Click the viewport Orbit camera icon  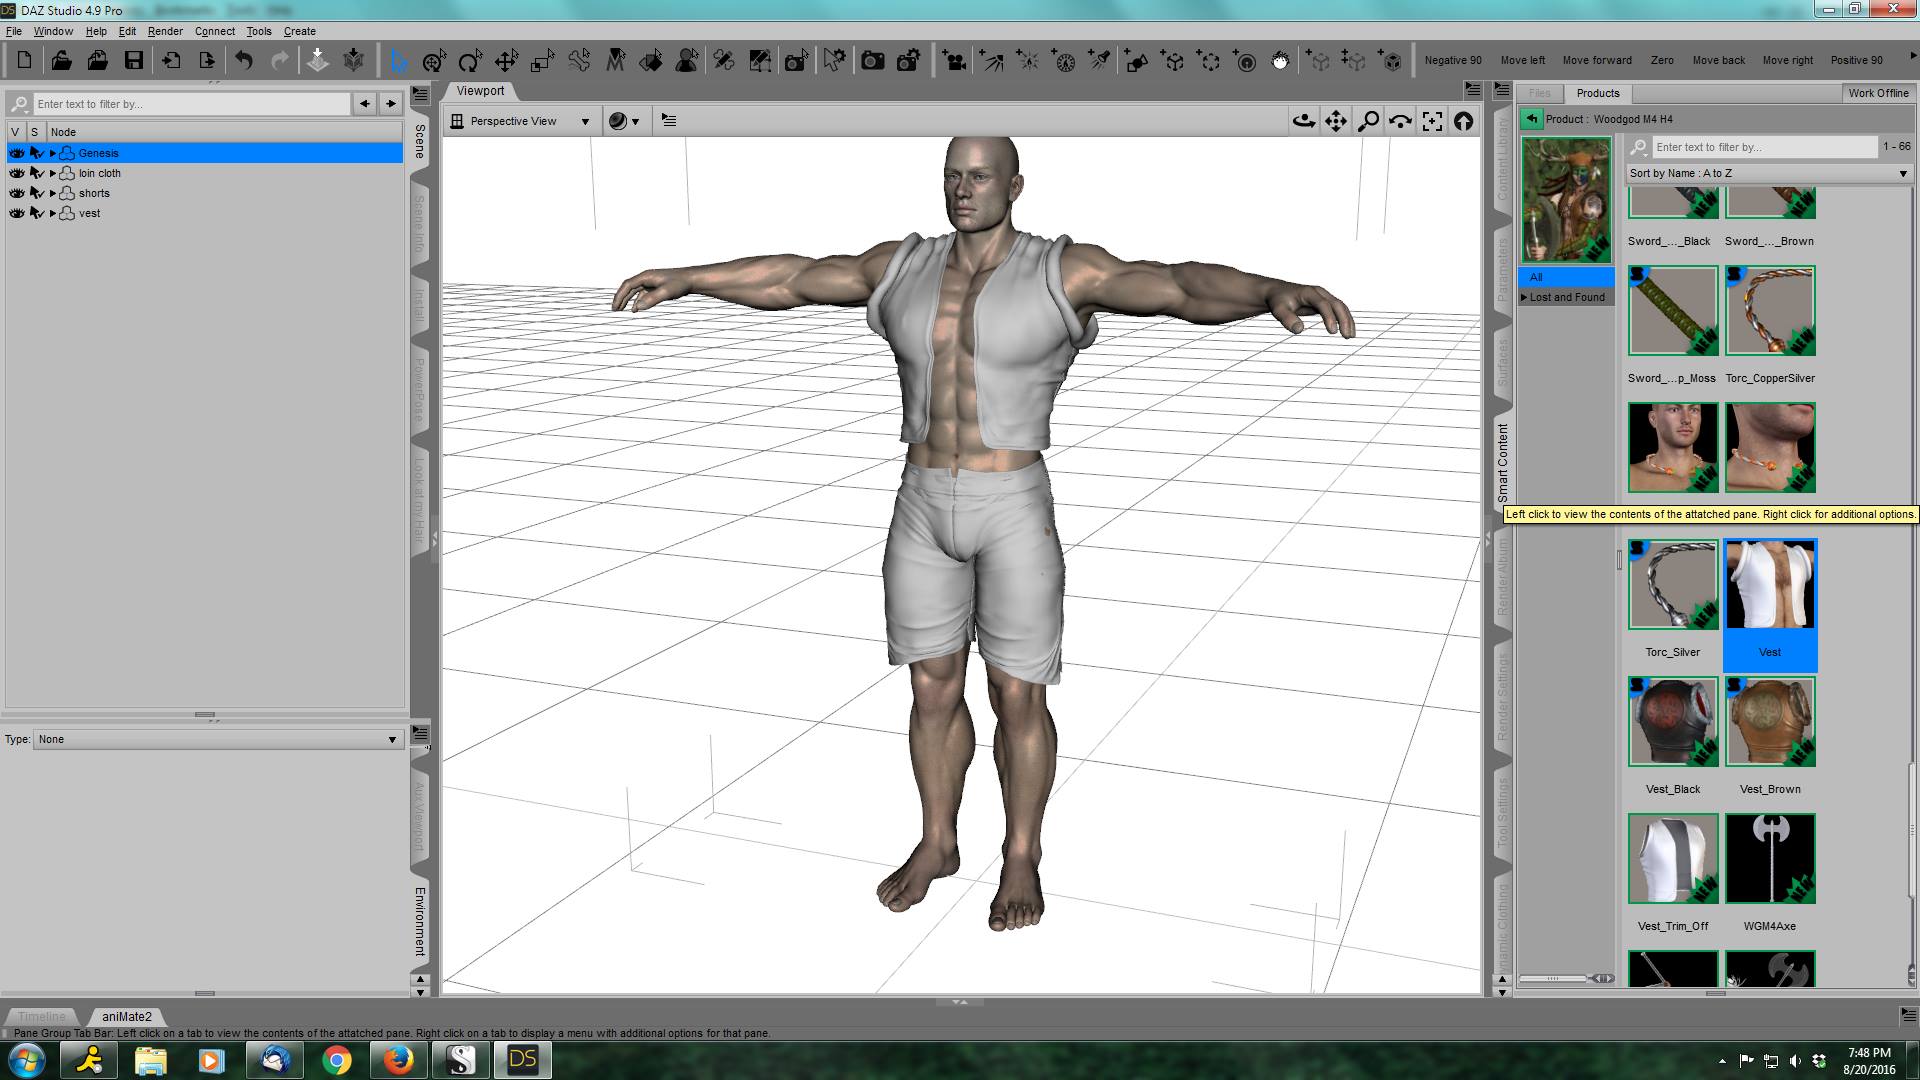pos(1303,121)
